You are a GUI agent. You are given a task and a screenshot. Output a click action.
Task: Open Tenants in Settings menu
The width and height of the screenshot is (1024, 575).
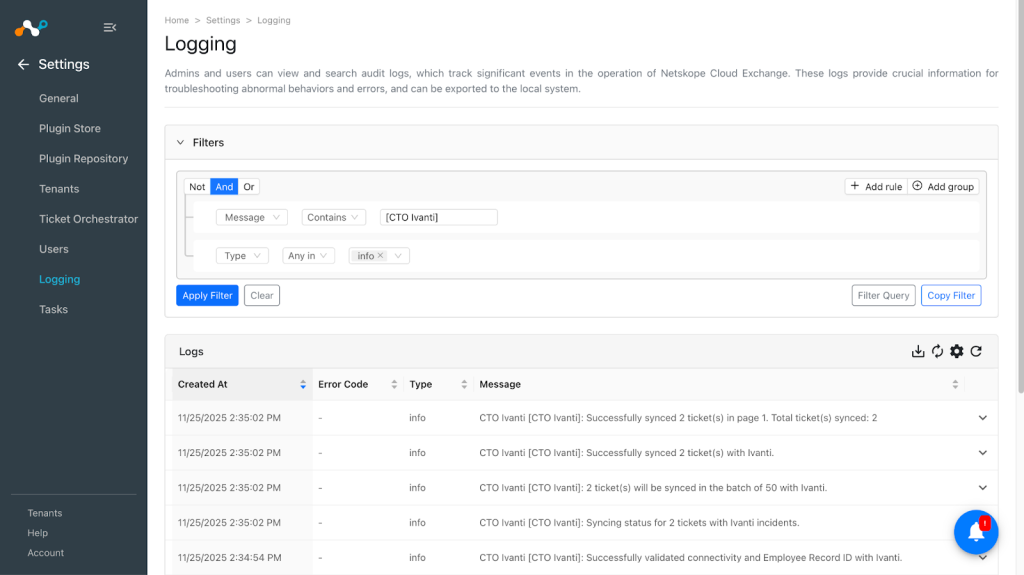(59, 189)
